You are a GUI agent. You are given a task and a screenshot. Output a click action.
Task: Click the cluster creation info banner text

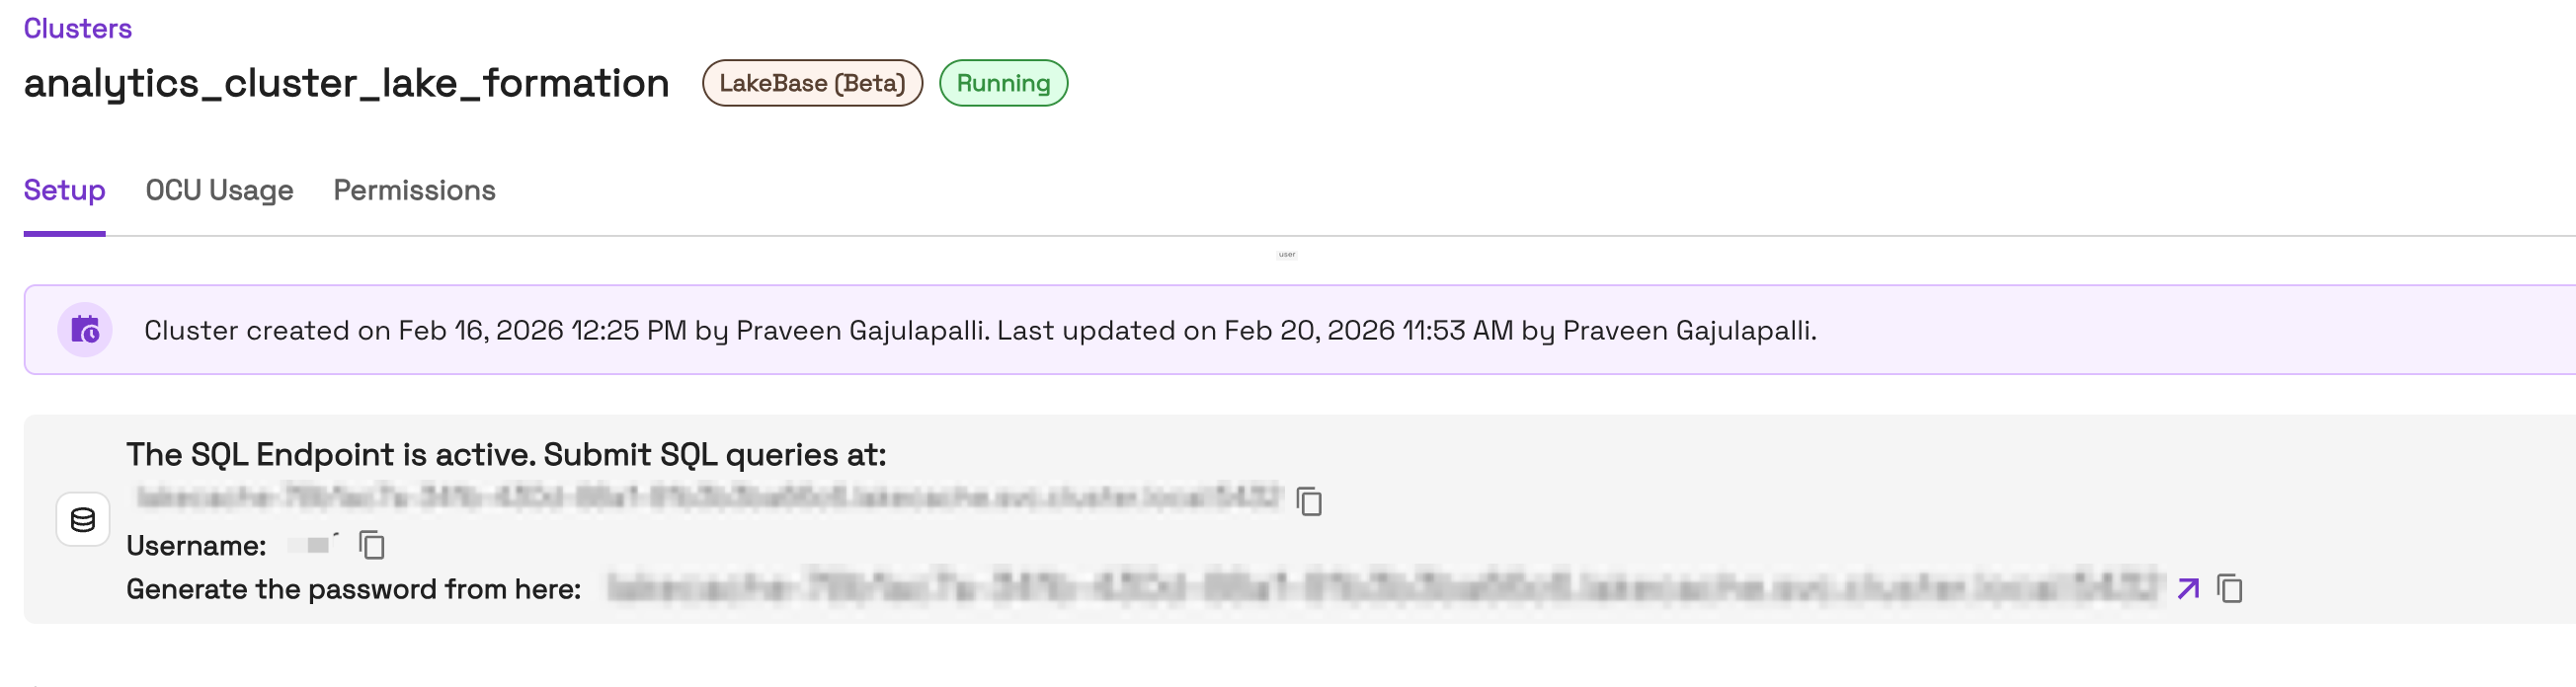pyautogui.click(x=980, y=330)
